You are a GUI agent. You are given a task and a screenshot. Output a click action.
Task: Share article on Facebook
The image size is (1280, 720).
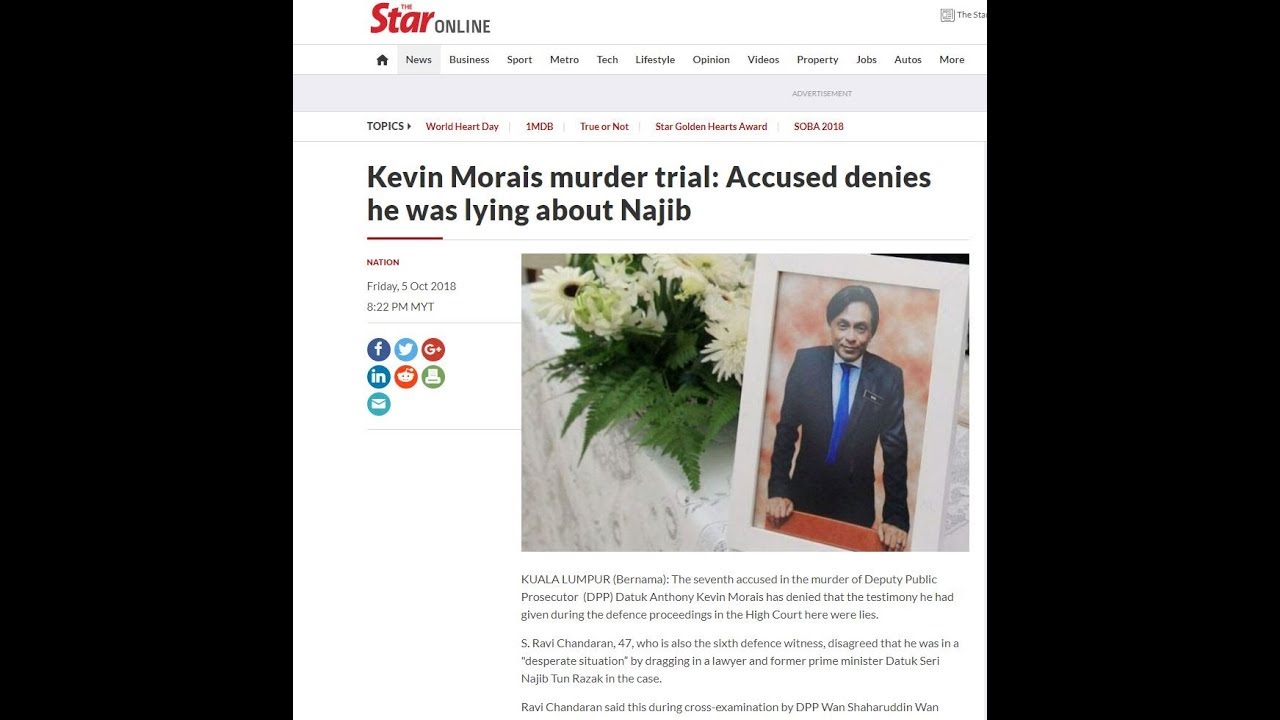point(379,349)
